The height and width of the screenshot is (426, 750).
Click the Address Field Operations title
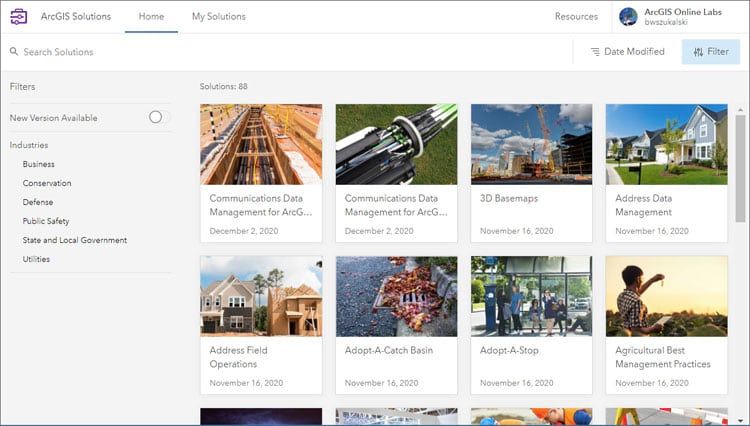238,357
